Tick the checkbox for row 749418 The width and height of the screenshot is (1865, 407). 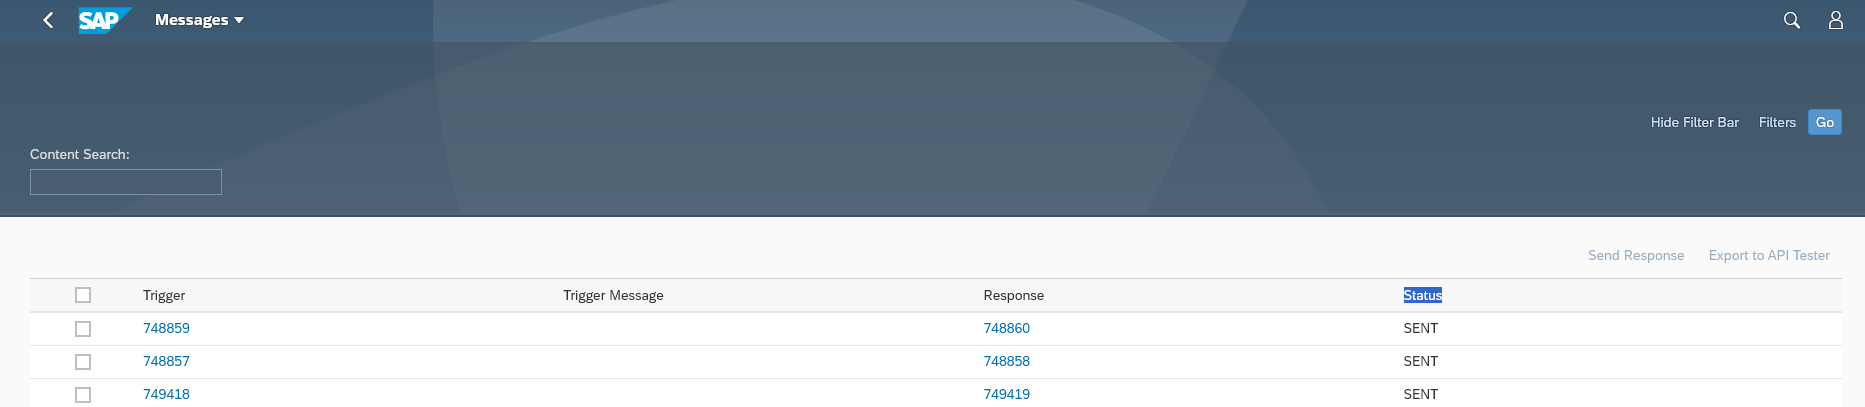click(x=83, y=395)
